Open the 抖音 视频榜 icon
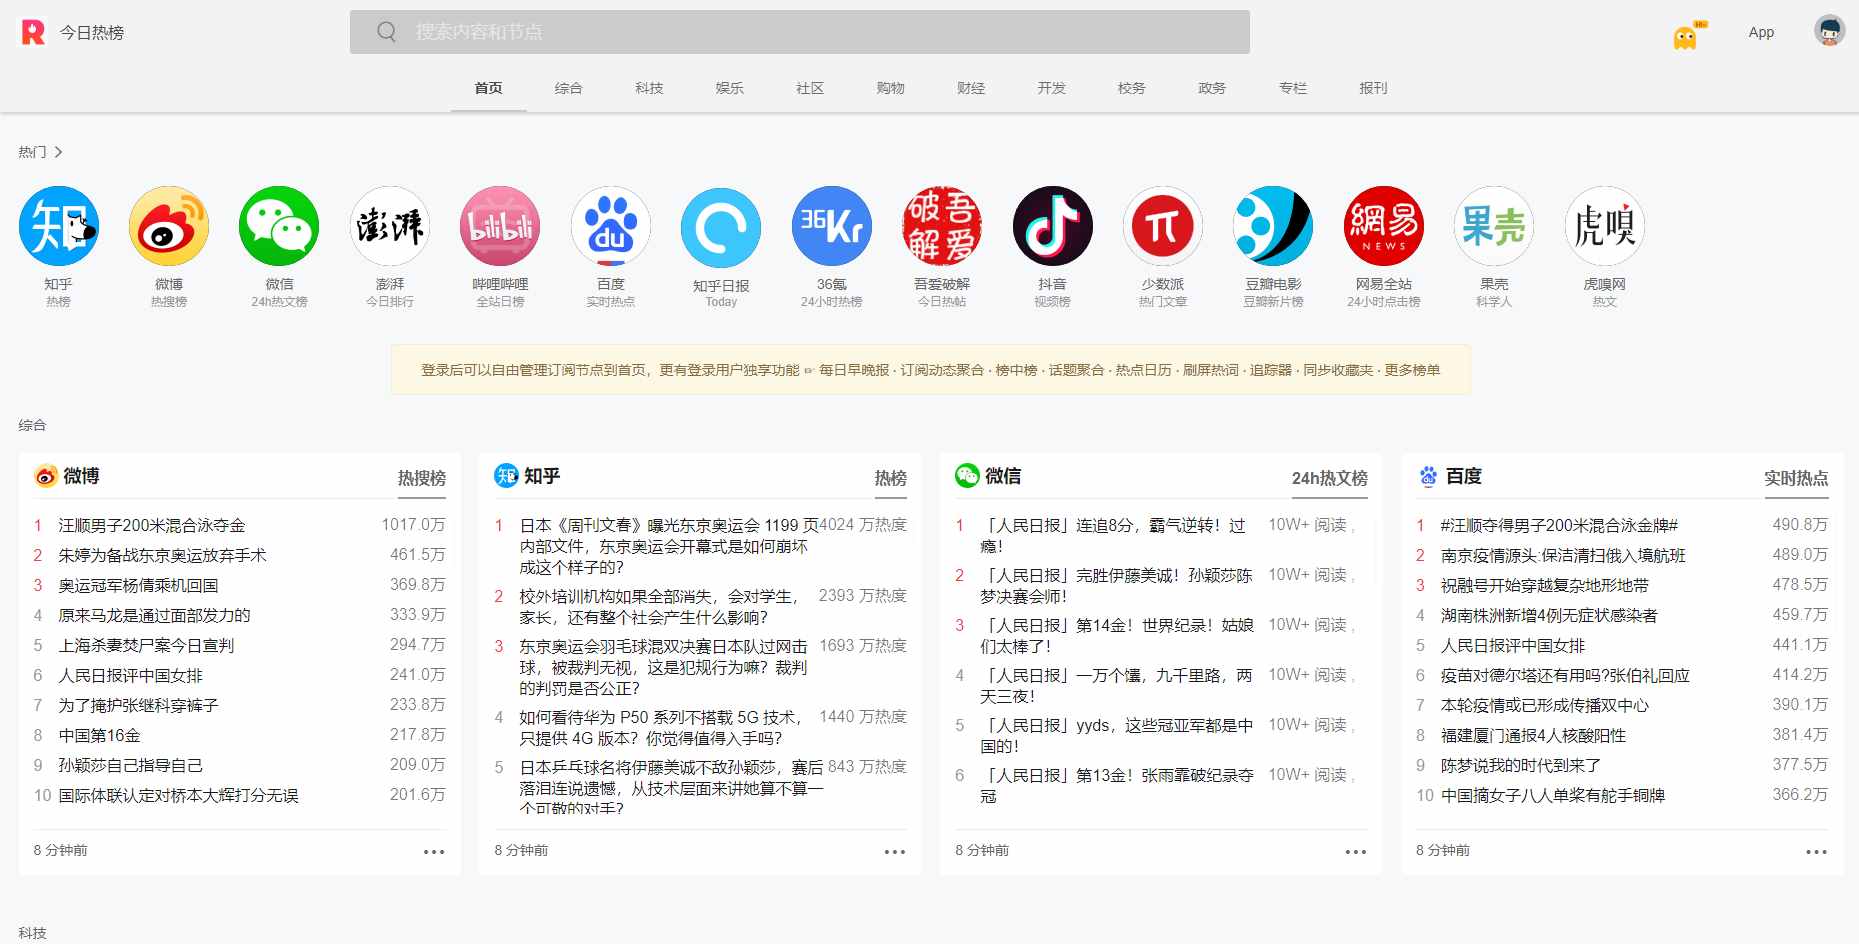 click(x=1053, y=226)
